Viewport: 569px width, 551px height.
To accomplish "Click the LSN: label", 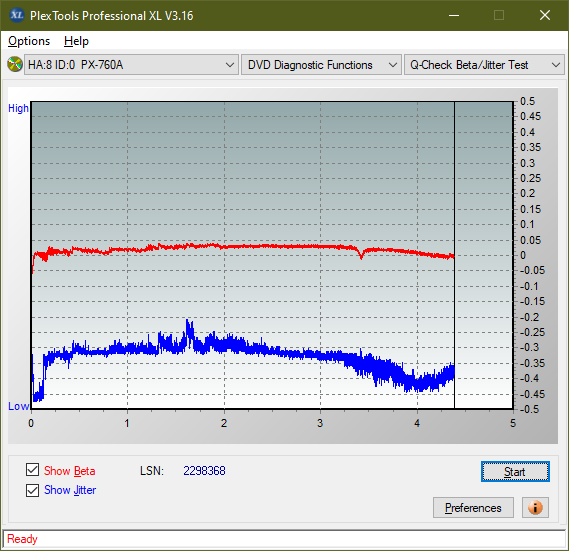I will click(x=152, y=471).
